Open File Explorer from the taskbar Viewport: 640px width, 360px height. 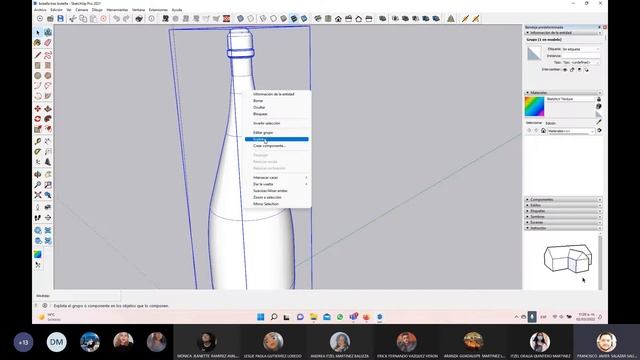click(x=313, y=317)
